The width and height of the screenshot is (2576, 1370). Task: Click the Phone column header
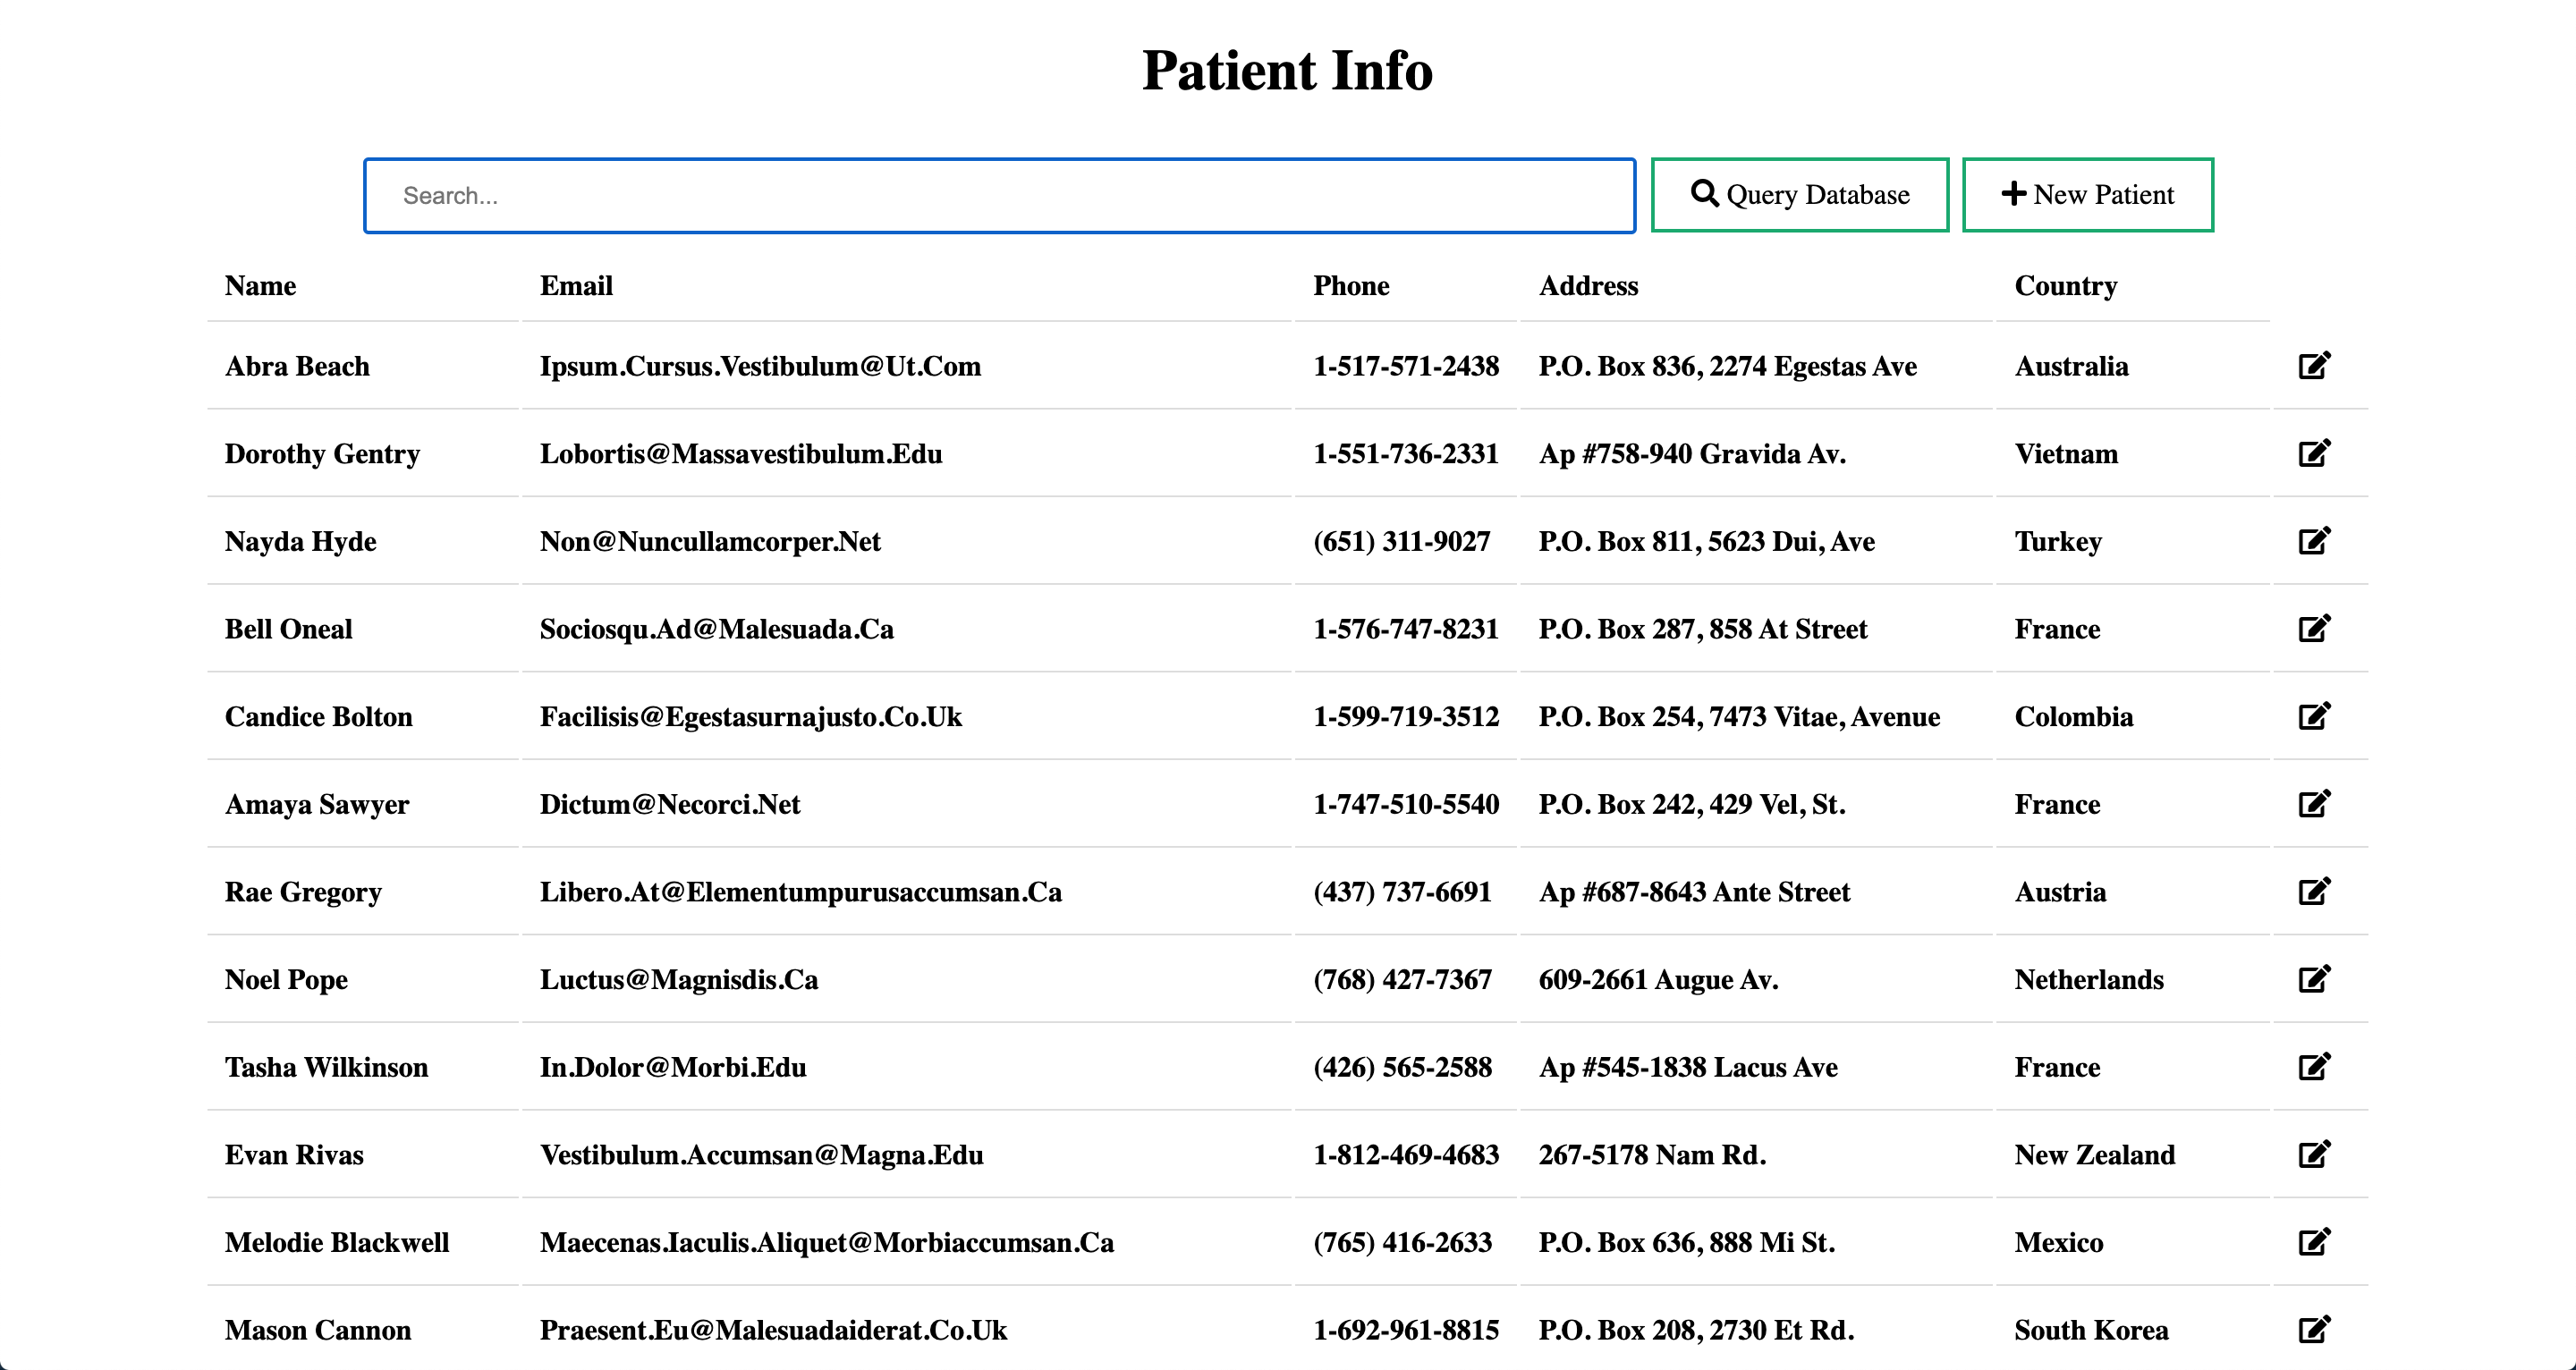(x=1350, y=286)
